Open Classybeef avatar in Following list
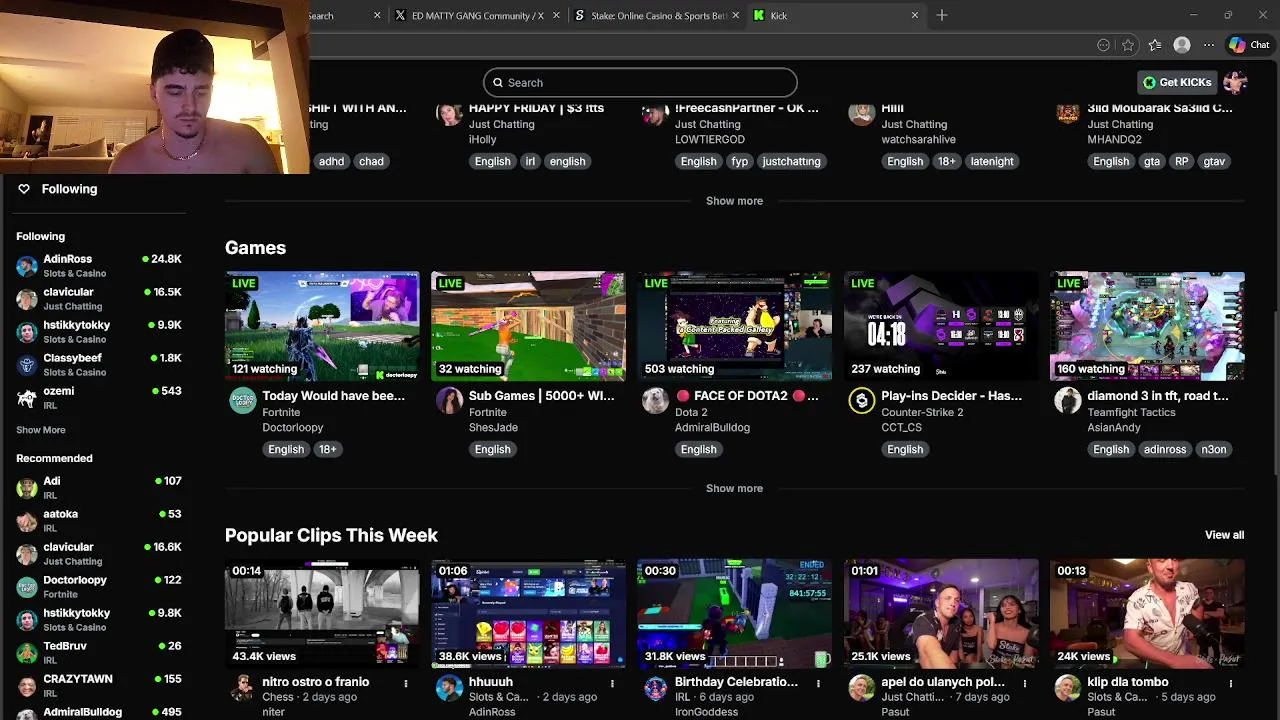This screenshot has height=720, width=1280. pyautogui.click(x=27, y=365)
